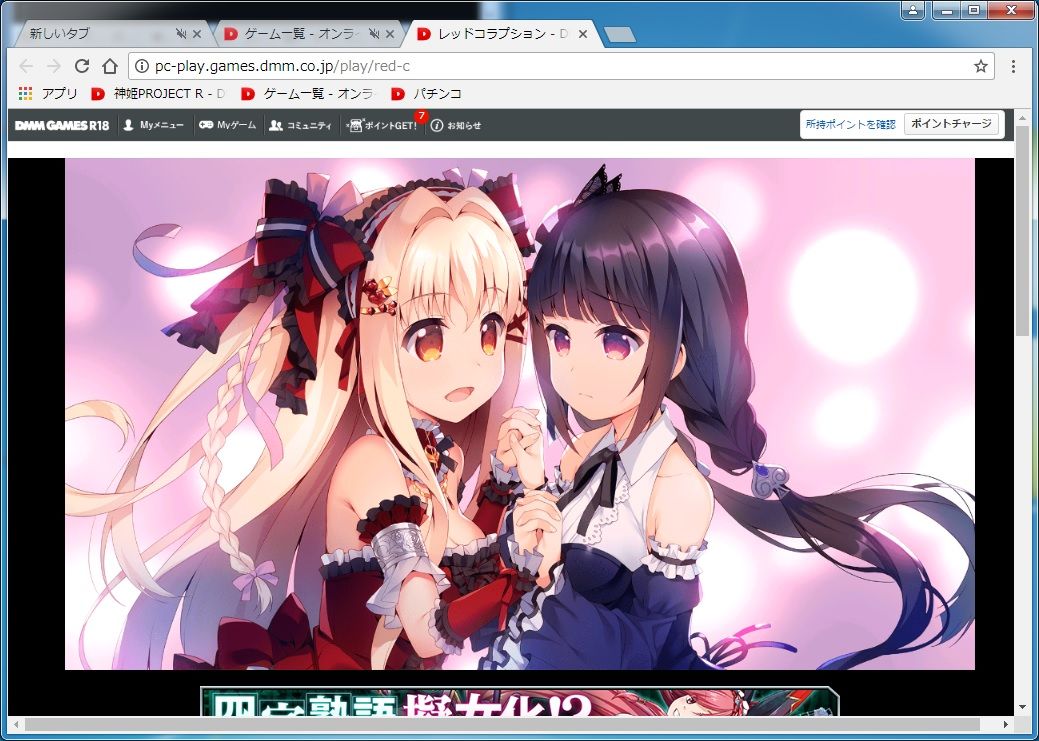This screenshot has height=741, width=1039.
Task: Open the Myメニュー menu
Action: point(153,125)
